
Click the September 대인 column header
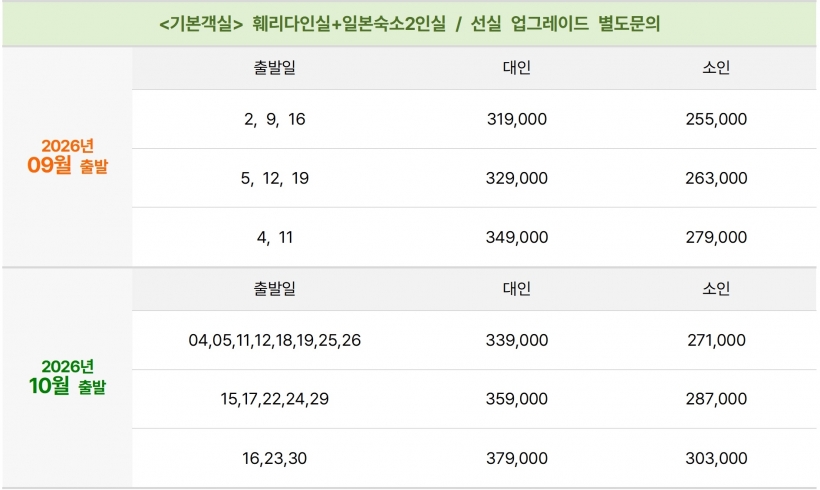tap(517, 67)
